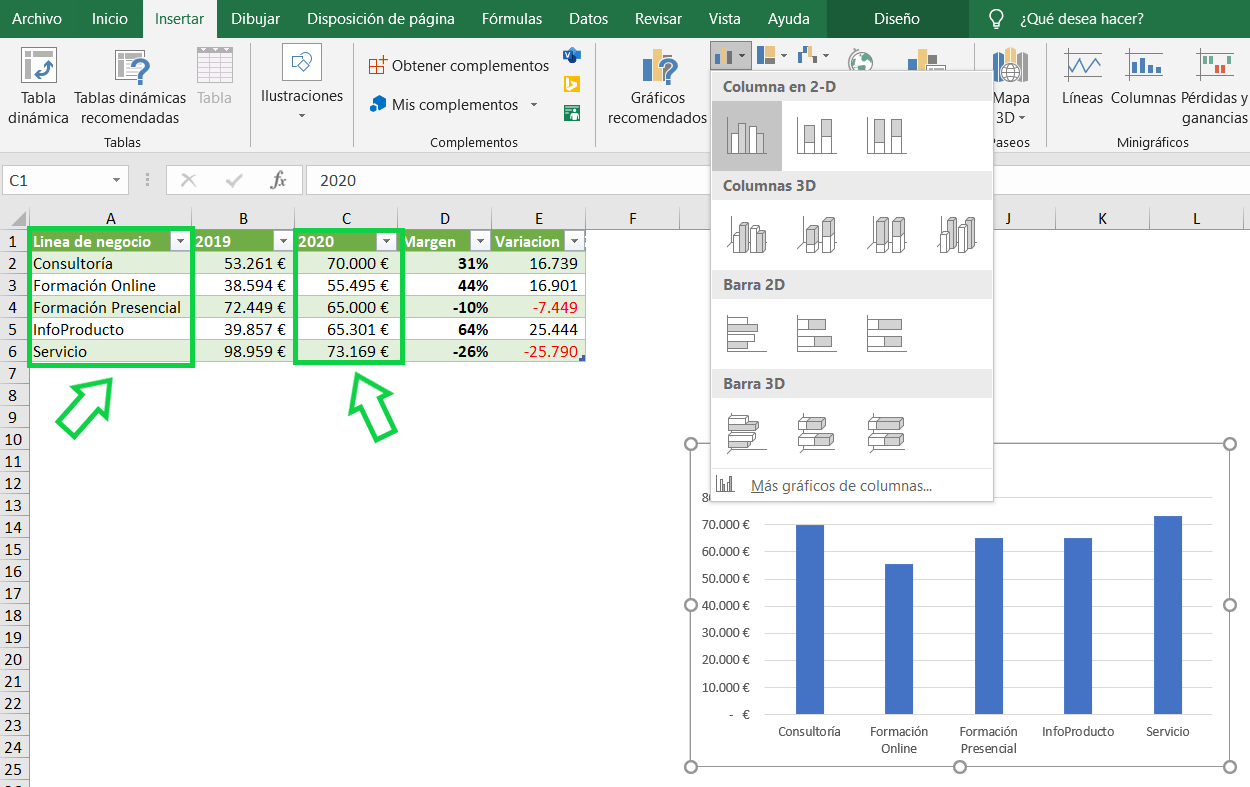
Task: Click the Insert function fx icon
Action: [279, 180]
